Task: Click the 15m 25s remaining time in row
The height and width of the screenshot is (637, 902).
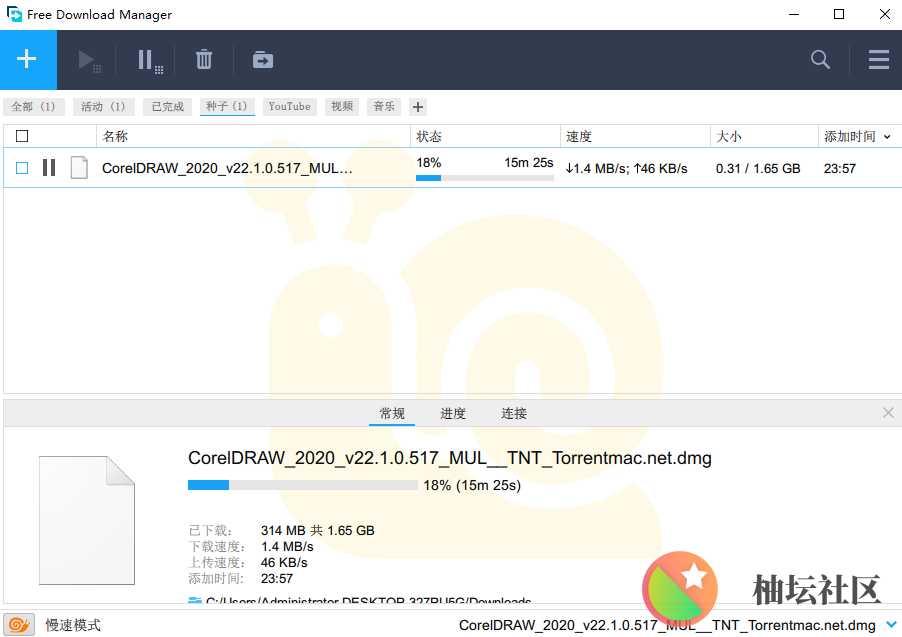Action: coord(529,163)
